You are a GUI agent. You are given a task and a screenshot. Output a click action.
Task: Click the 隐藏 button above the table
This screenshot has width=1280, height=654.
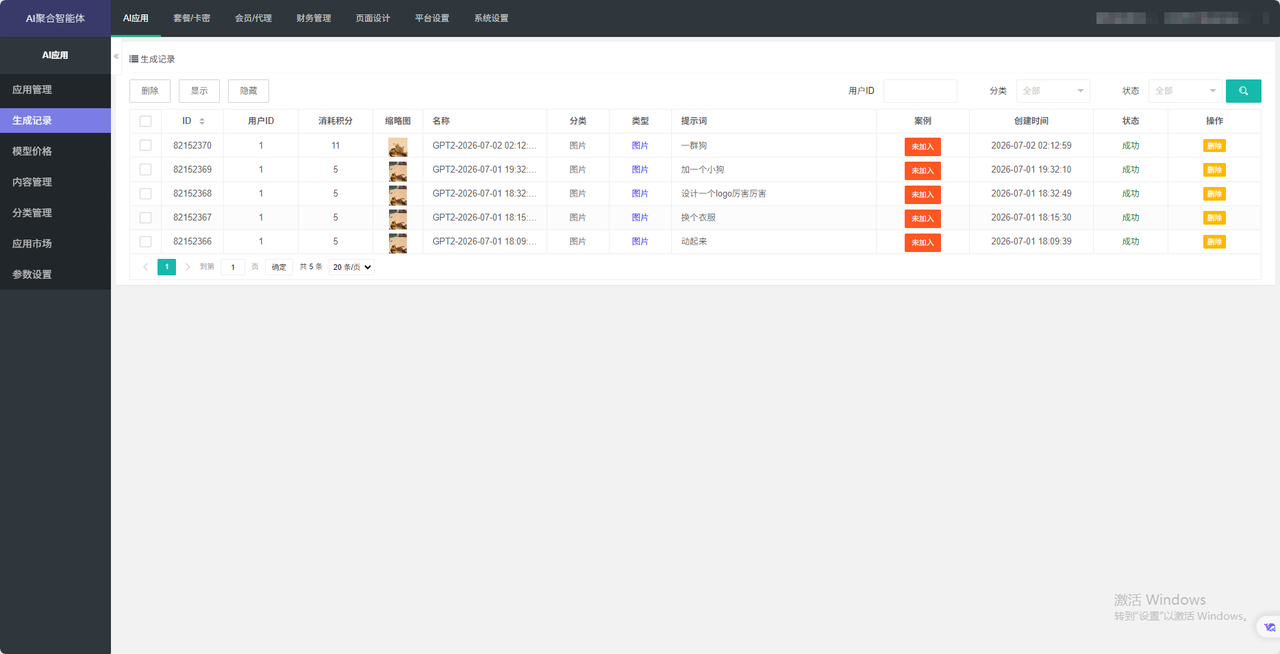tap(248, 91)
